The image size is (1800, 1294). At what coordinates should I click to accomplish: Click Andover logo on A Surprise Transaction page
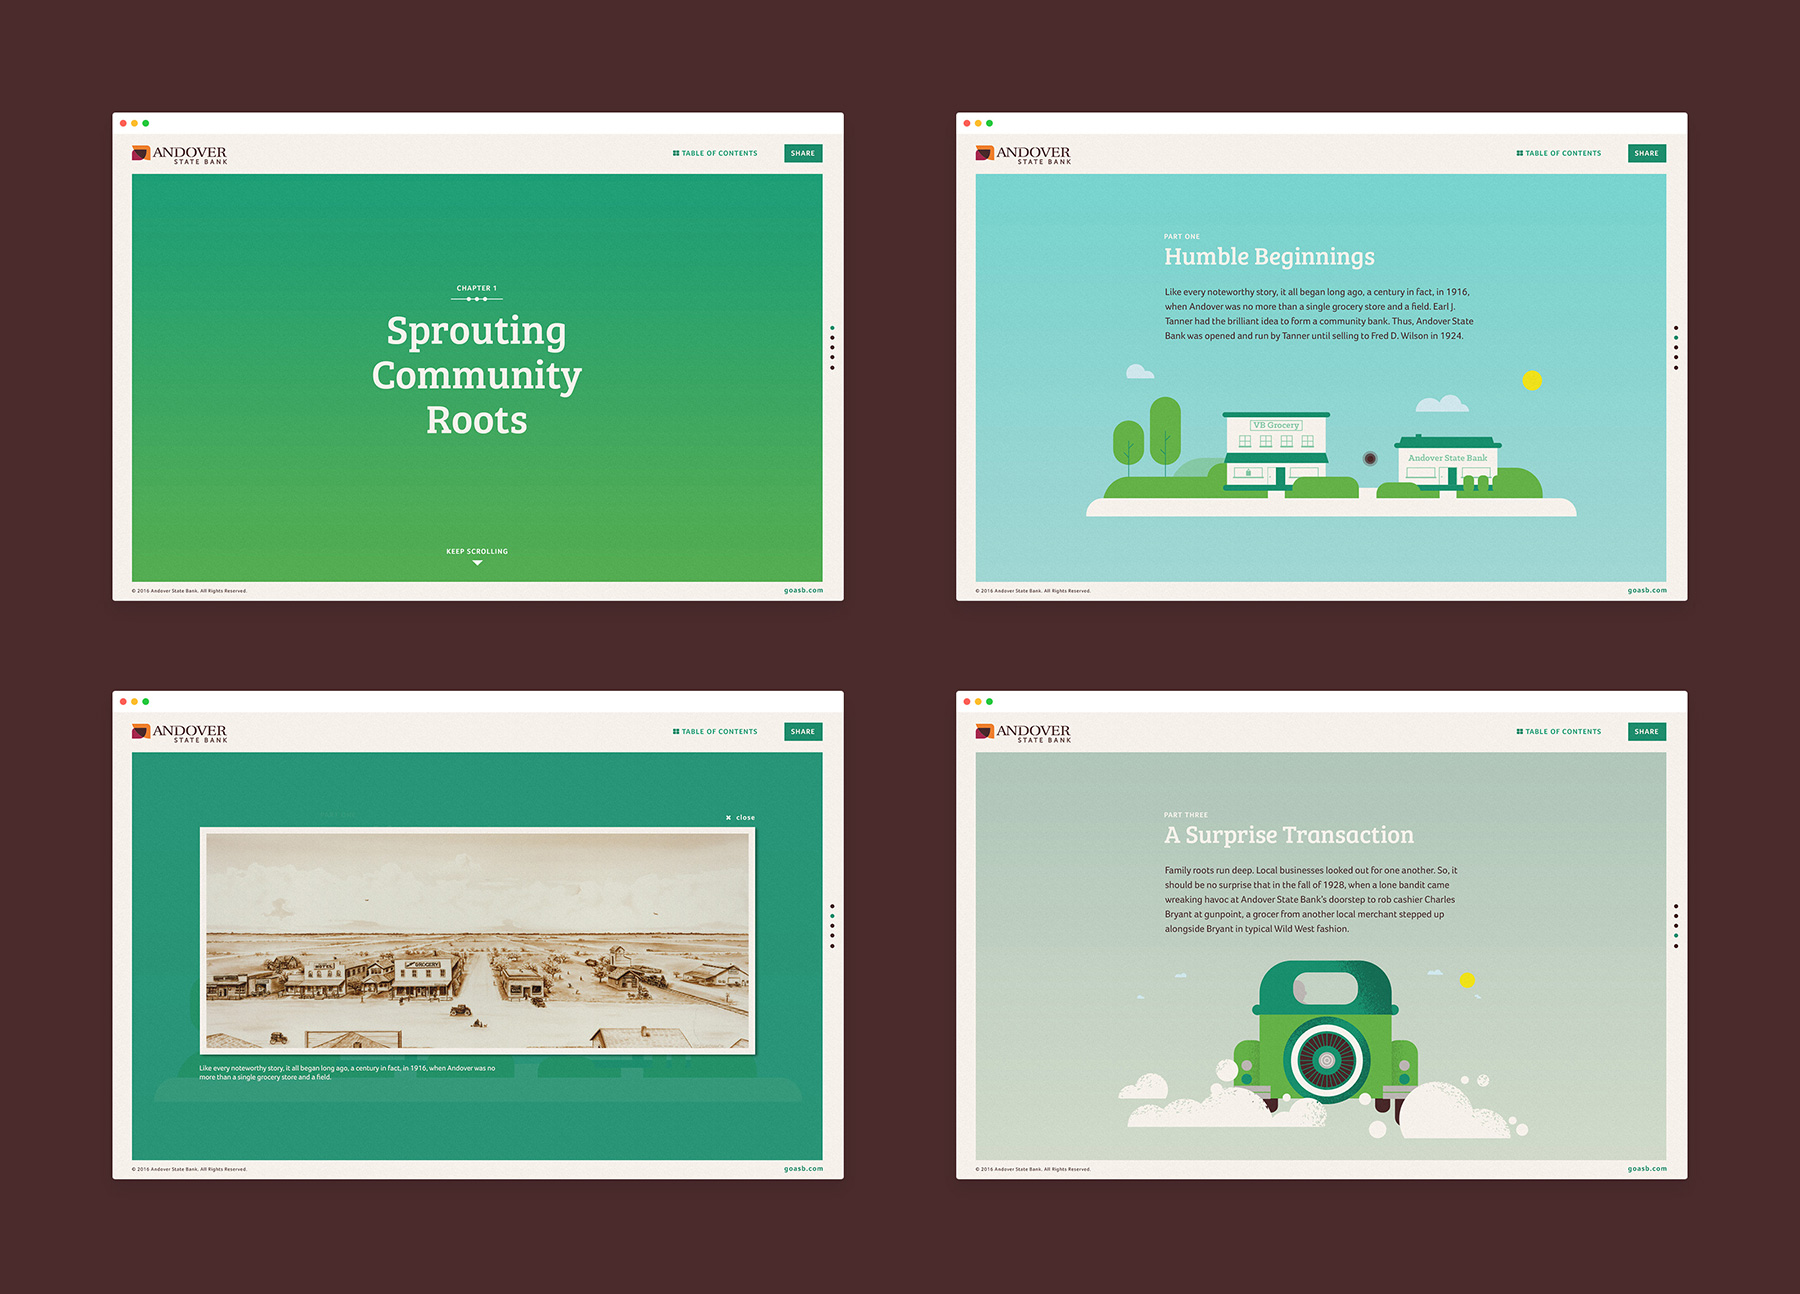(x=1023, y=732)
